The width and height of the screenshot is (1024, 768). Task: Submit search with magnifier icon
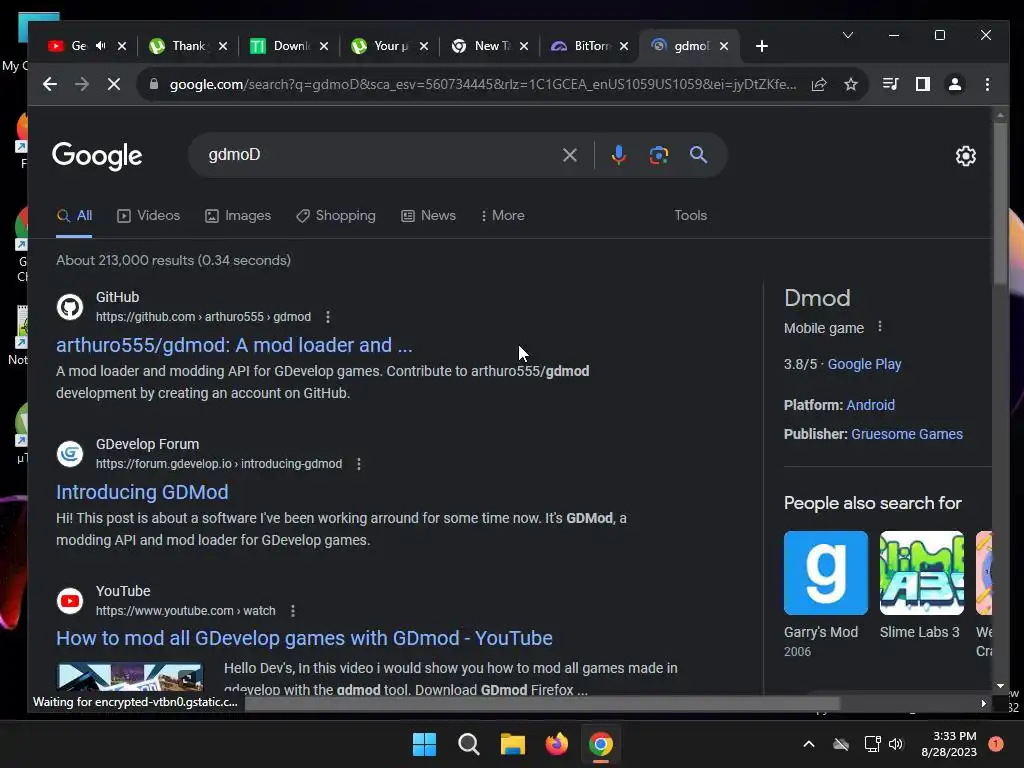[698, 155]
